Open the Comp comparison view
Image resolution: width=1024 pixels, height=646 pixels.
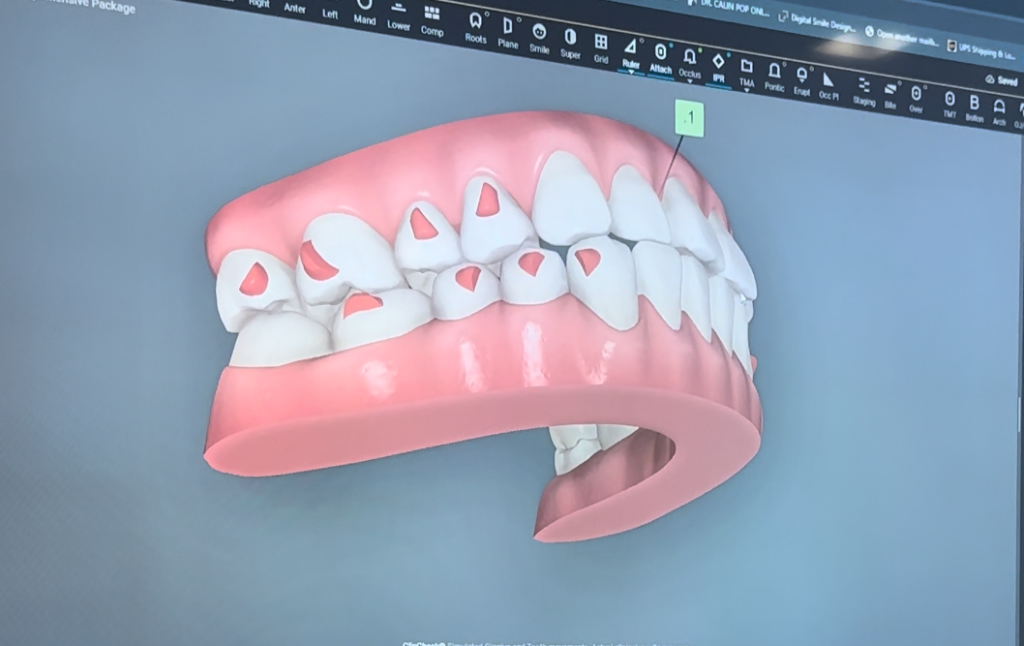432,22
